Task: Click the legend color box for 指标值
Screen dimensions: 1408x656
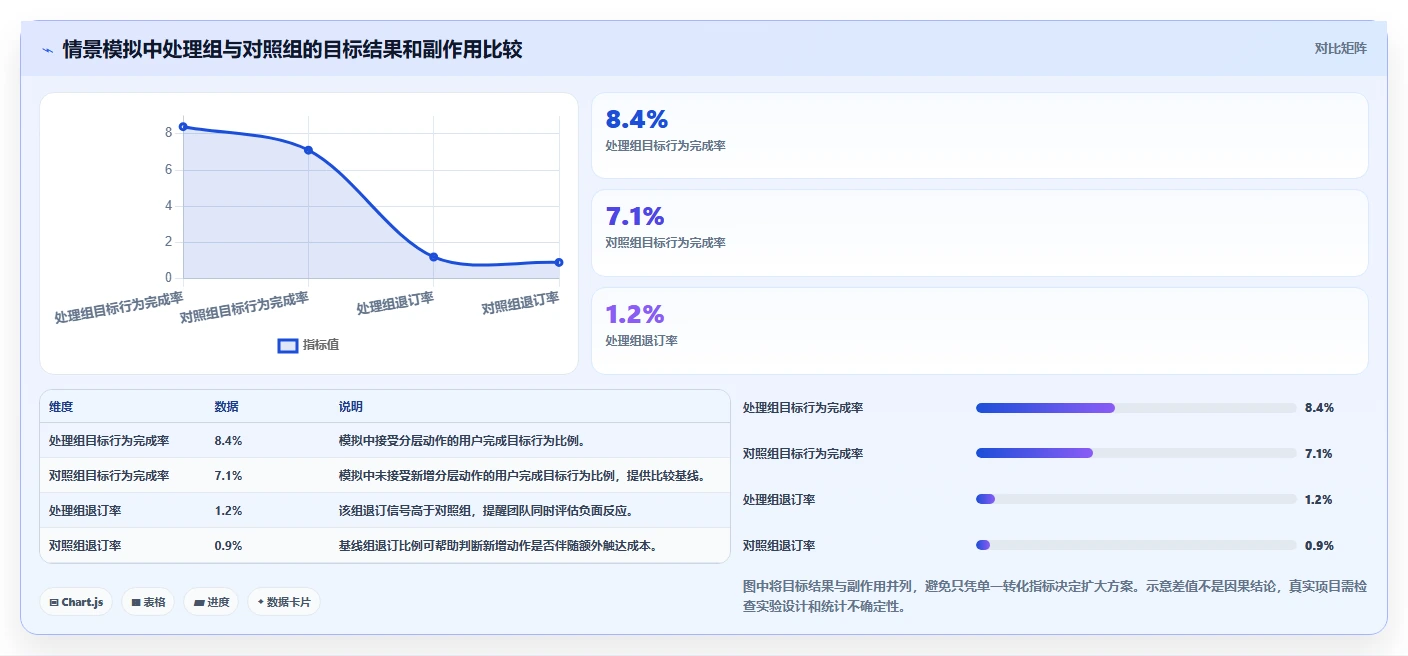Action: coord(287,345)
